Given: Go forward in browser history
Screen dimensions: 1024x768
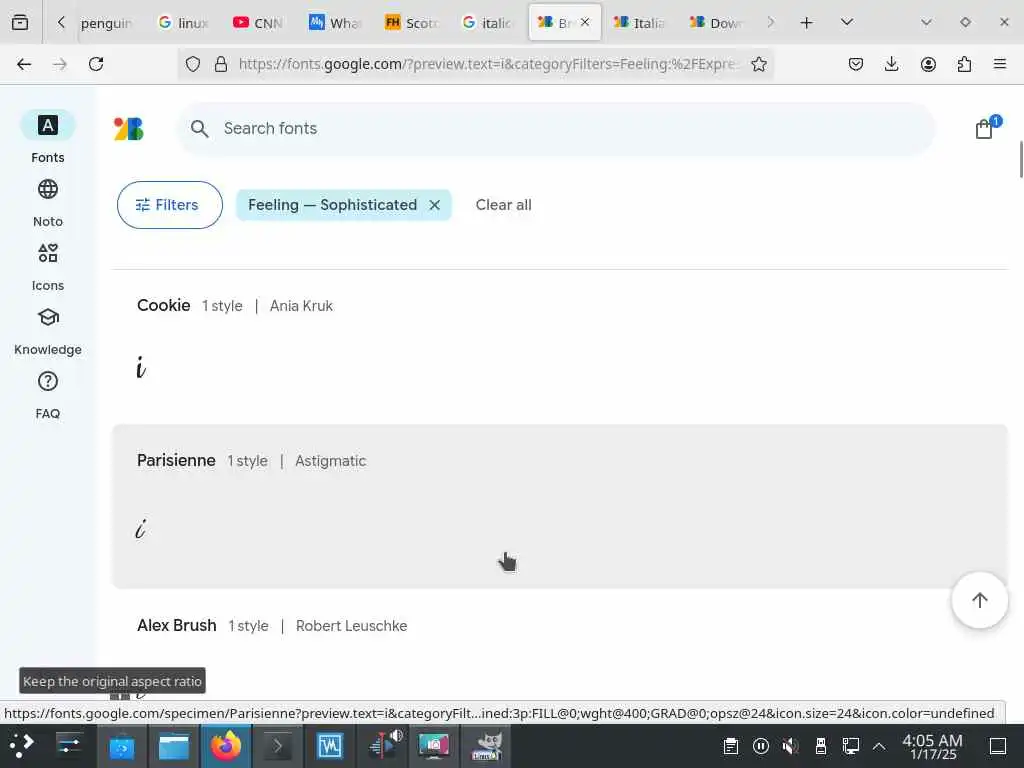Looking at the screenshot, I should click(60, 64).
